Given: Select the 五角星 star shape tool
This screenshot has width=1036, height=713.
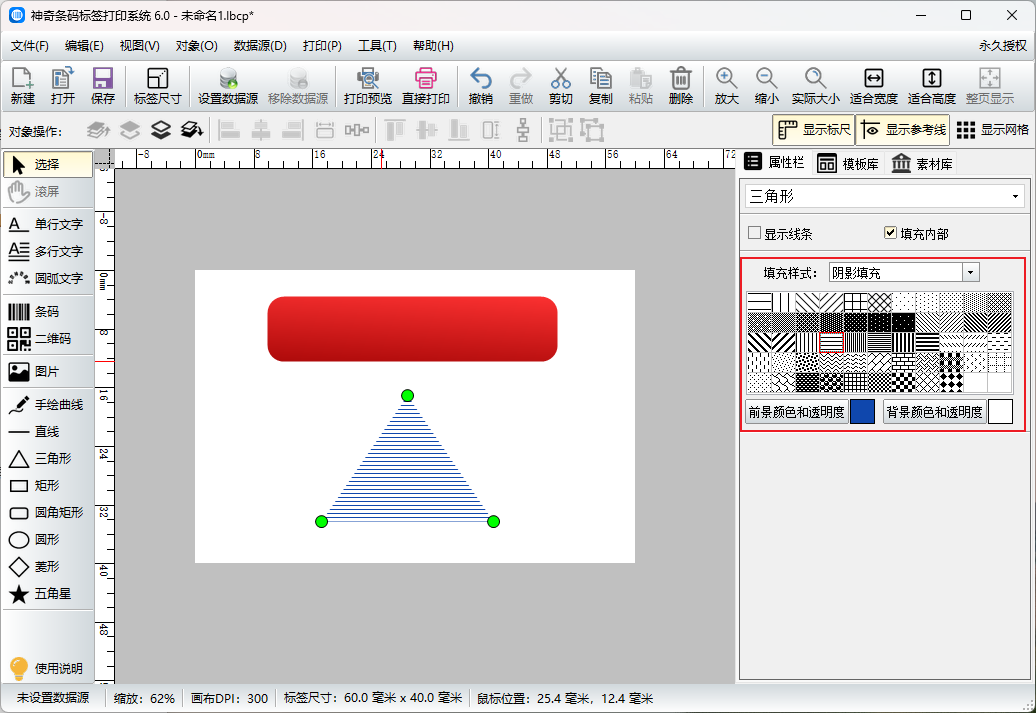Looking at the screenshot, I should (x=47, y=594).
